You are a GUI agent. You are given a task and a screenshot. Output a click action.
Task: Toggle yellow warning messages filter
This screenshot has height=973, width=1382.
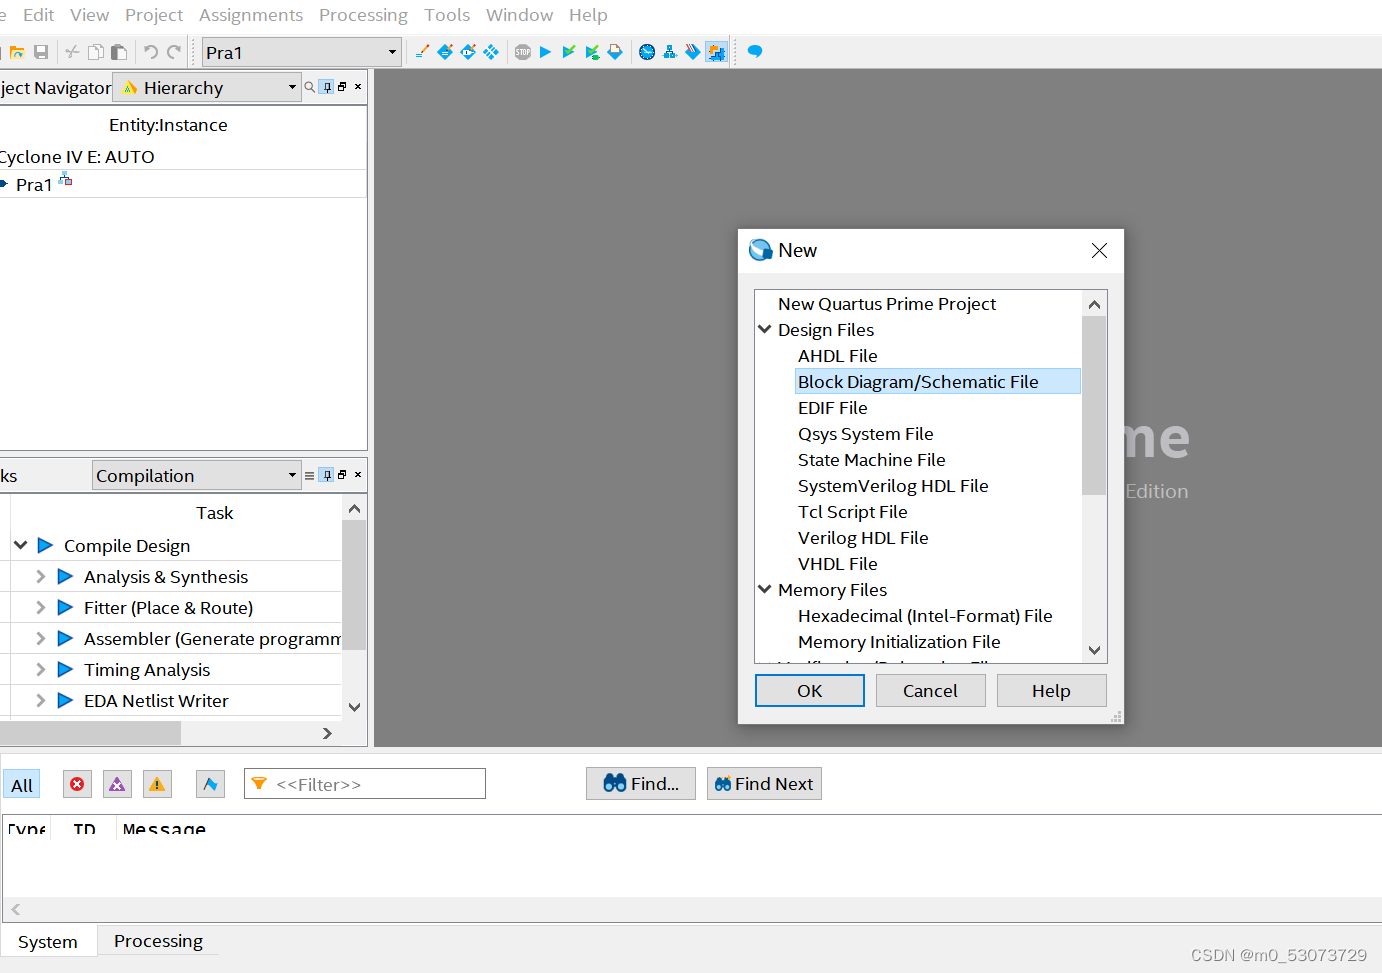[x=157, y=784]
